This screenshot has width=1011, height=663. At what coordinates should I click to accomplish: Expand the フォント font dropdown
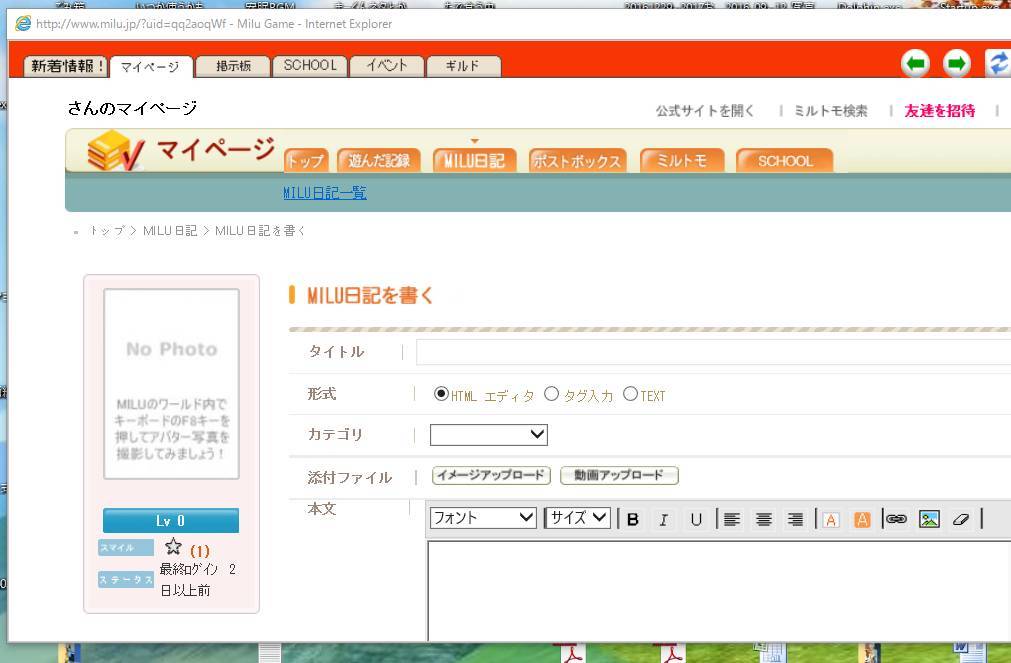pos(483,518)
